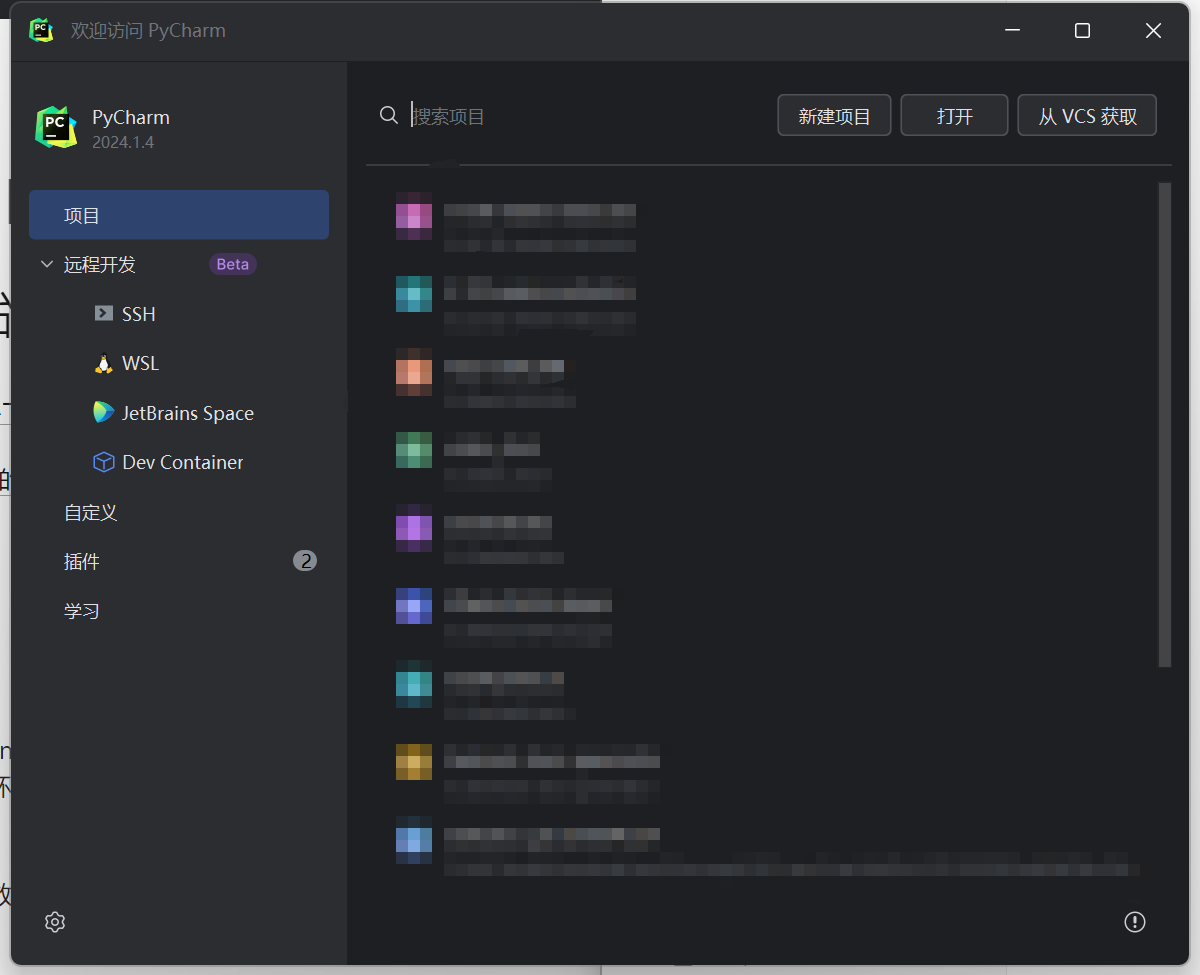1200x975 pixels.
Task: Maximize the PyCharm welcome window
Action: click(x=1082, y=31)
